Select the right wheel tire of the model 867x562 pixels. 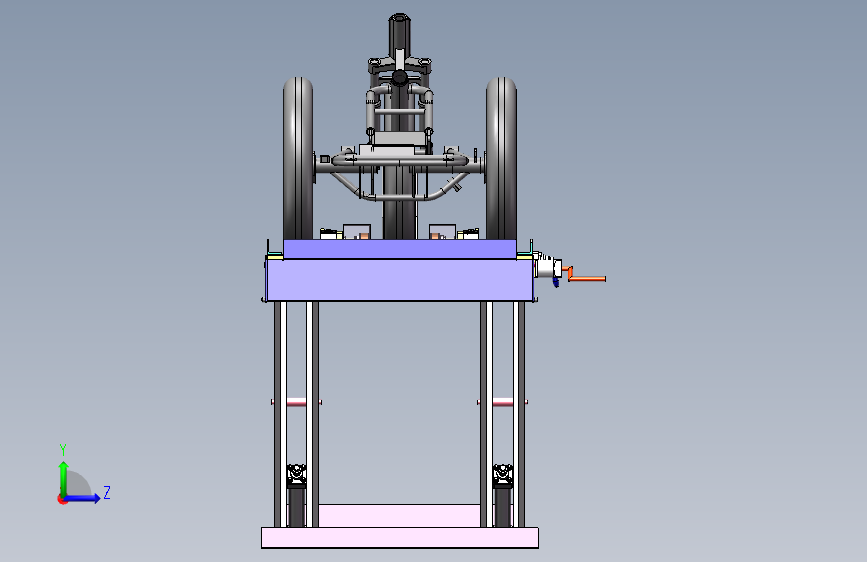pyautogui.click(x=502, y=159)
